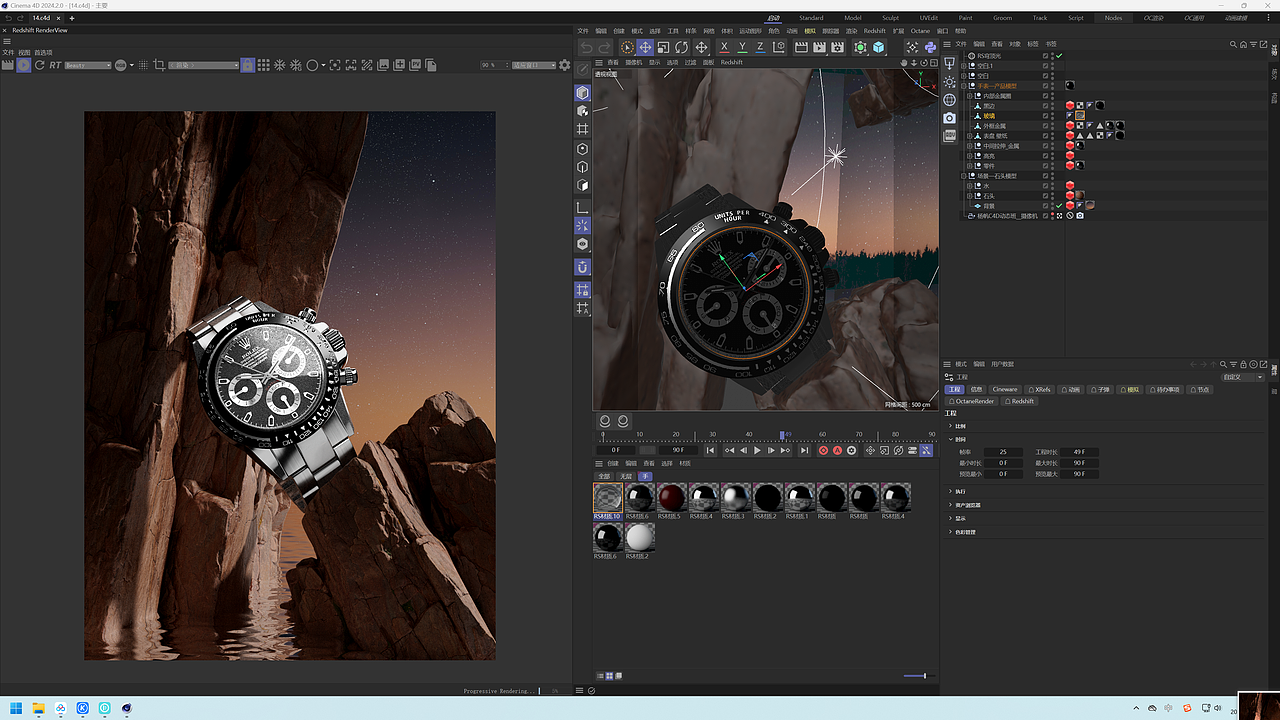Open the Python script icon in toolbar
The width and height of the screenshot is (1280, 720).
930,47
